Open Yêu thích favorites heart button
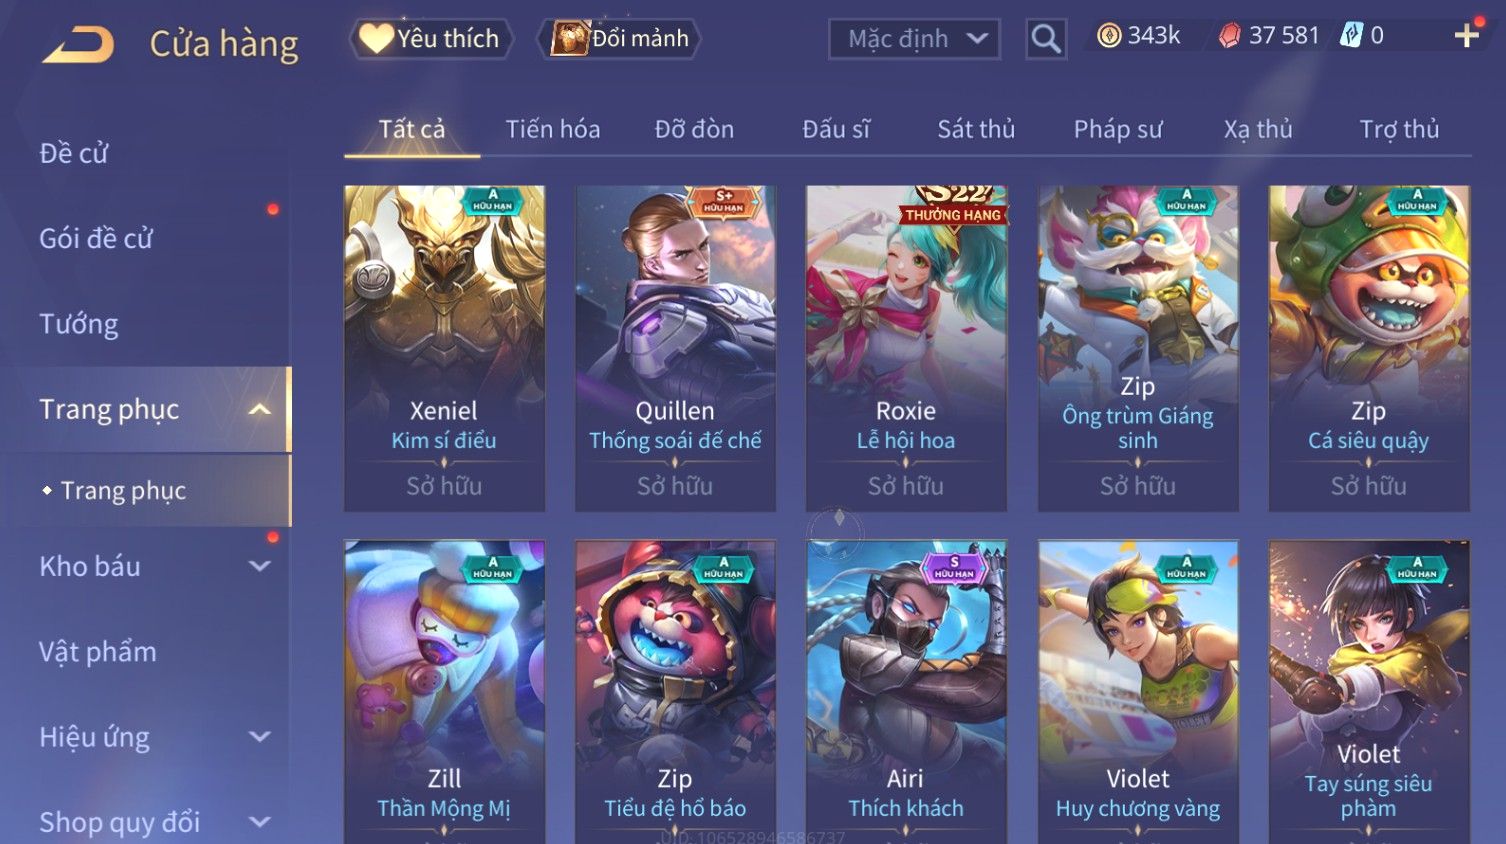The image size is (1506, 844). (431, 39)
